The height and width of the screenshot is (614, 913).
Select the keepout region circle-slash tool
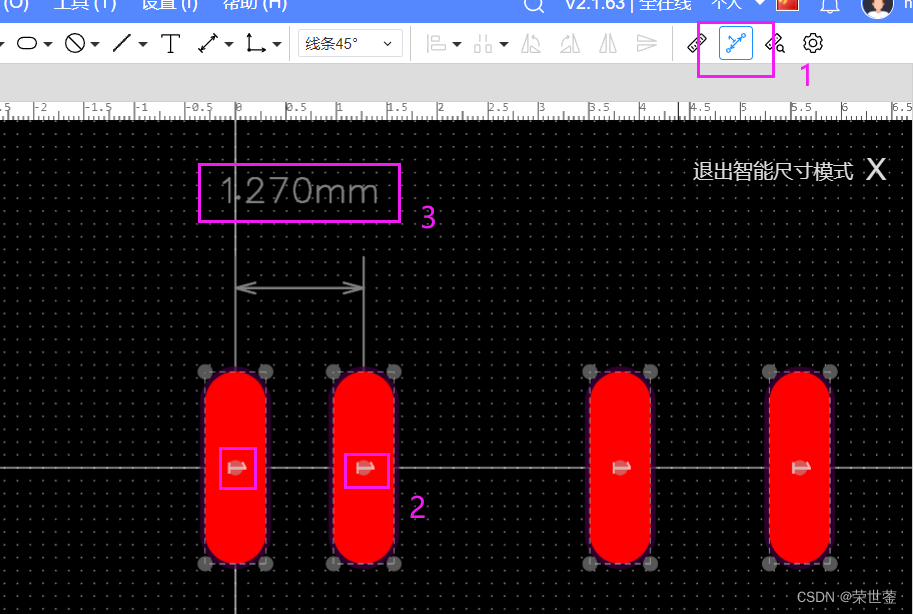click(x=75, y=43)
